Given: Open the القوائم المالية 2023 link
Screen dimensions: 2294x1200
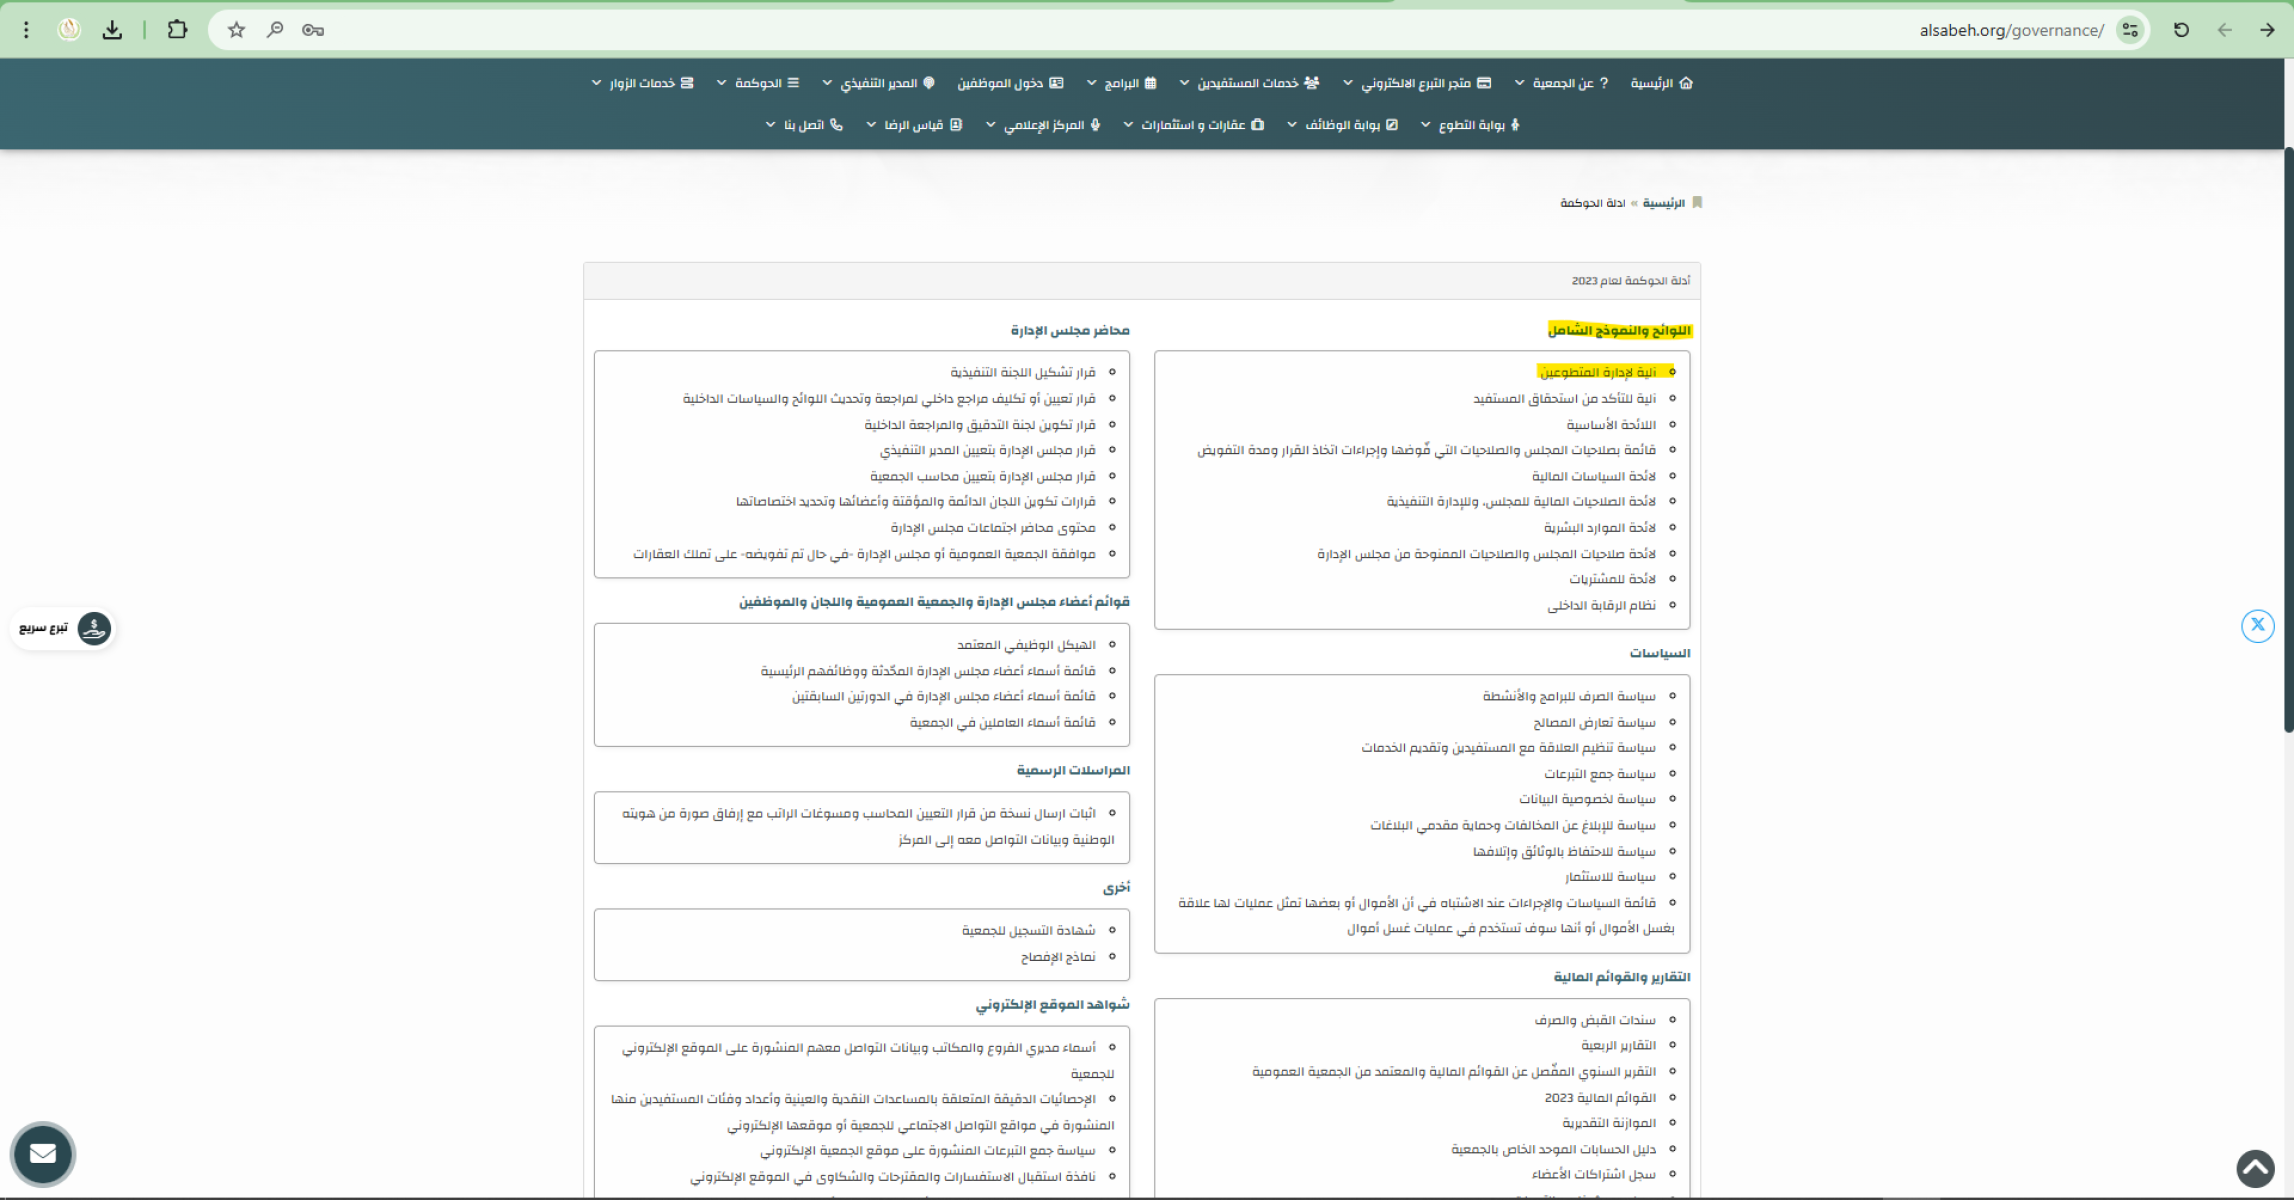Looking at the screenshot, I should (1600, 1097).
